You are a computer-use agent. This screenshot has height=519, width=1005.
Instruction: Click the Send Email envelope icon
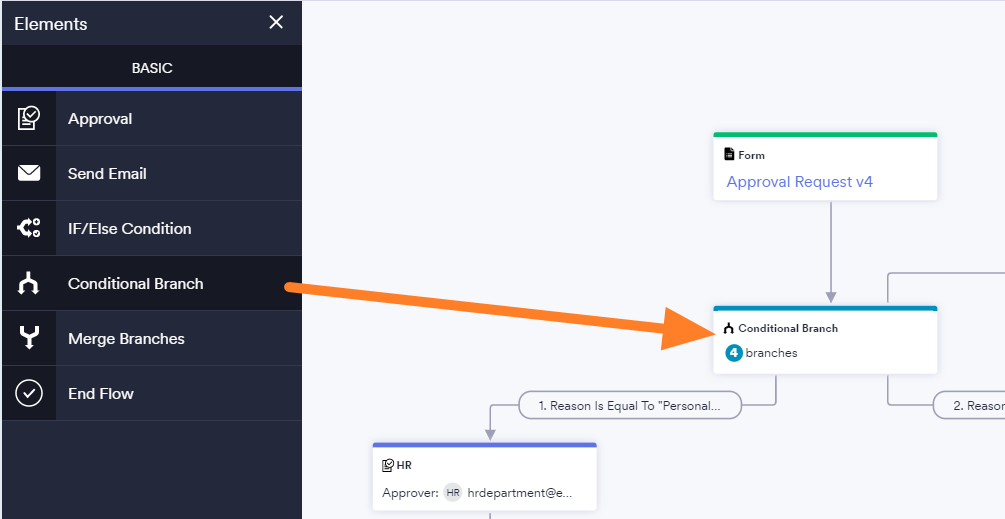pos(29,174)
